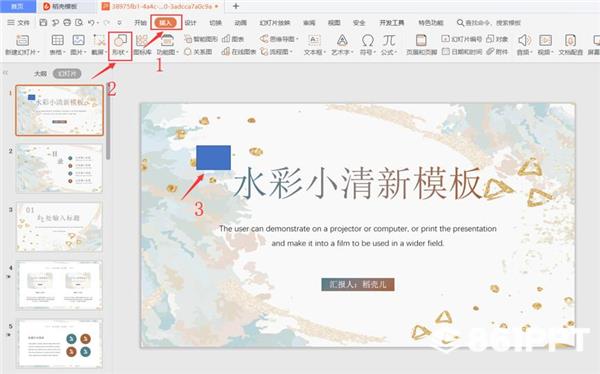Switch panel to Outline (大纲) view
600x374 pixels.
point(40,73)
